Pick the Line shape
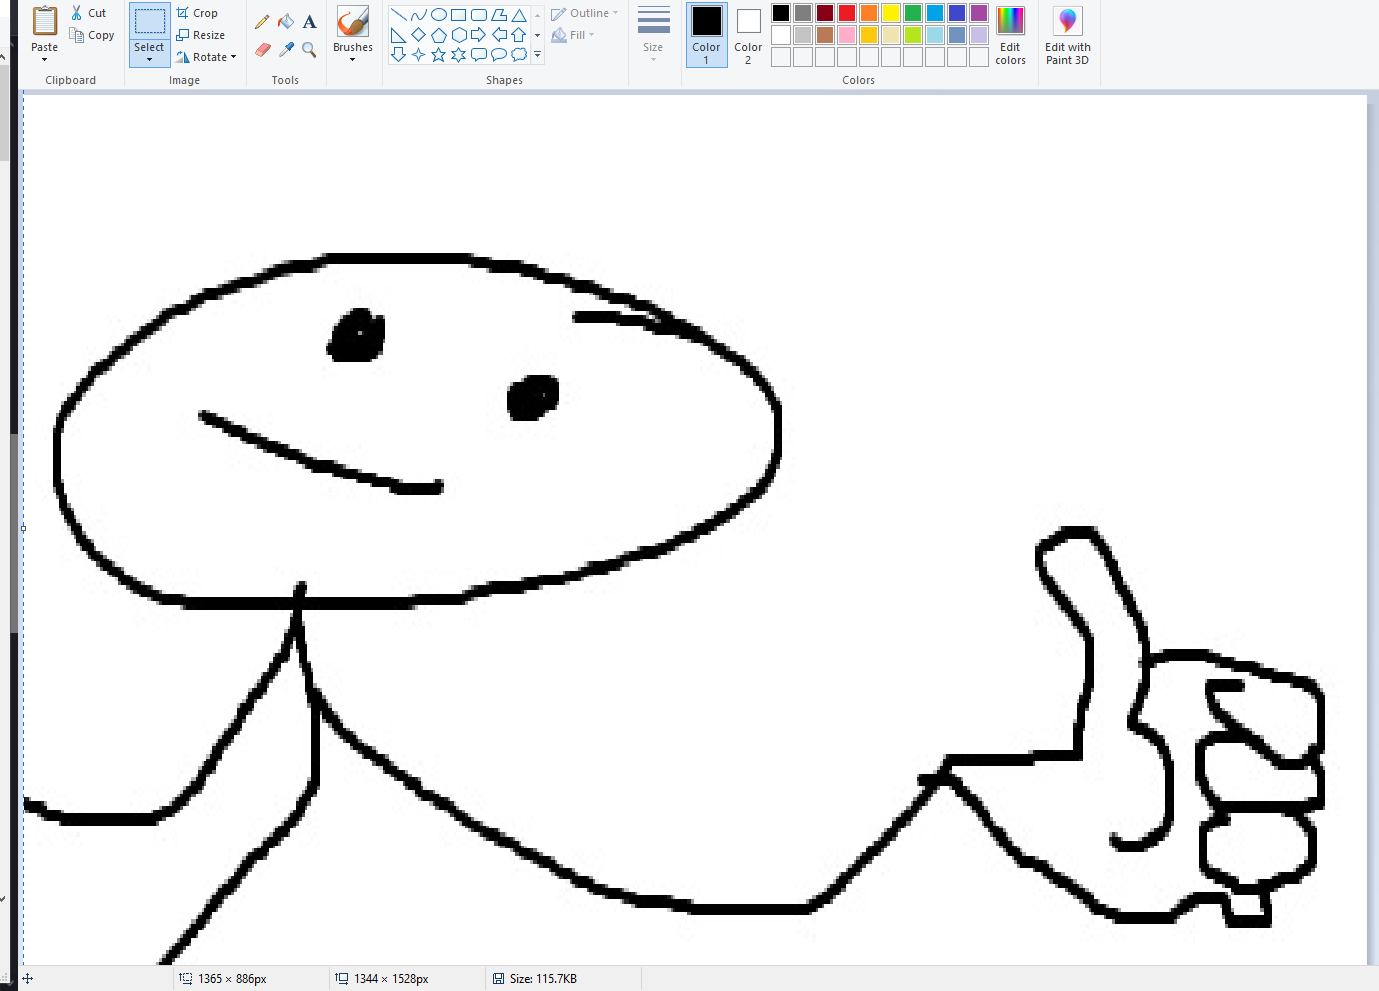This screenshot has width=1379, height=991. click(399, 15)
